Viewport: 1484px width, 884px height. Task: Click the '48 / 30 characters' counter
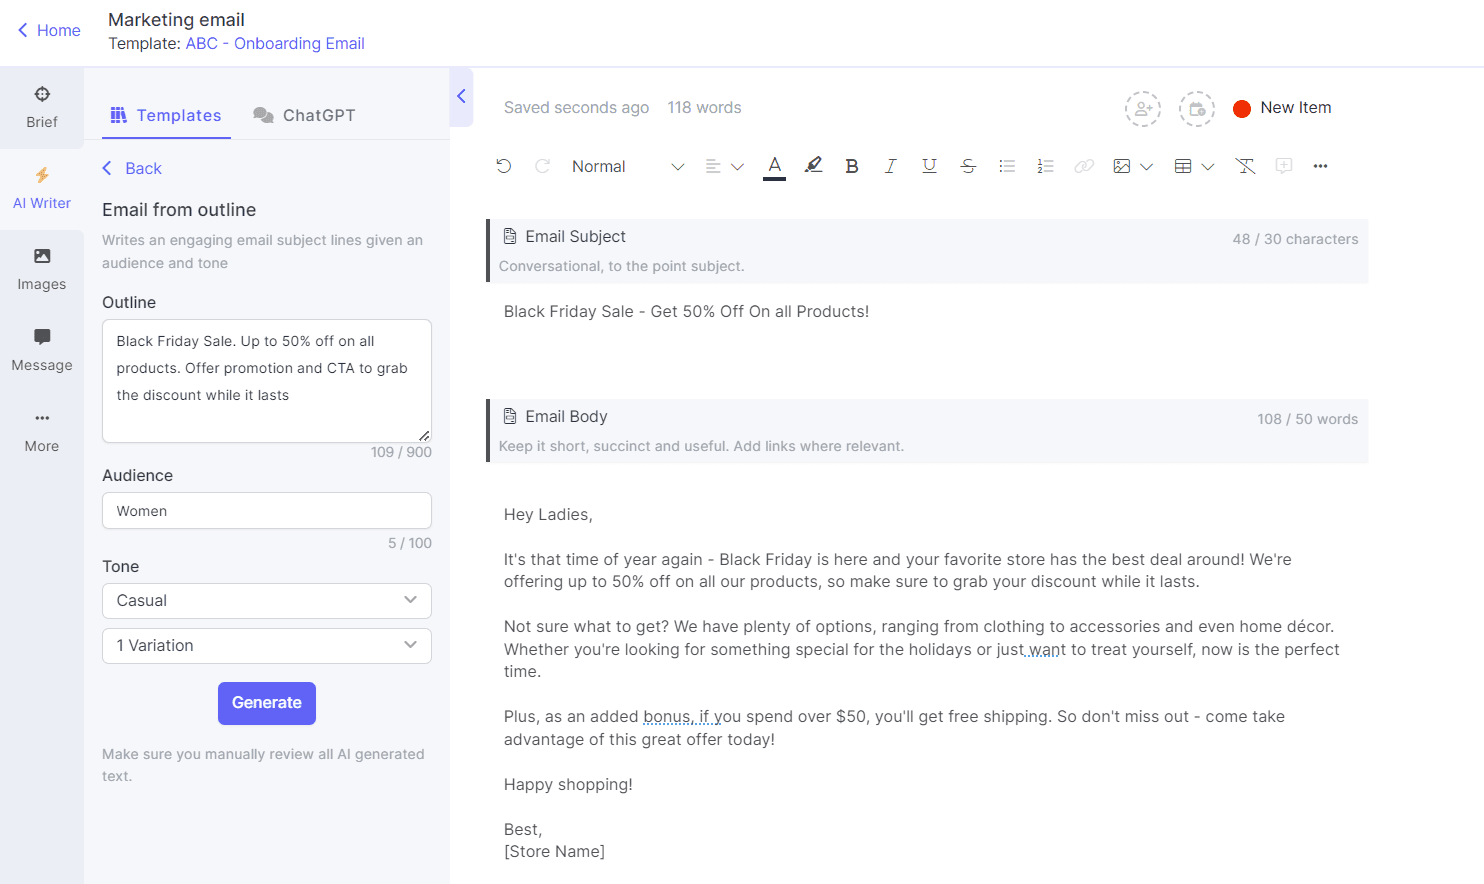1295,239
